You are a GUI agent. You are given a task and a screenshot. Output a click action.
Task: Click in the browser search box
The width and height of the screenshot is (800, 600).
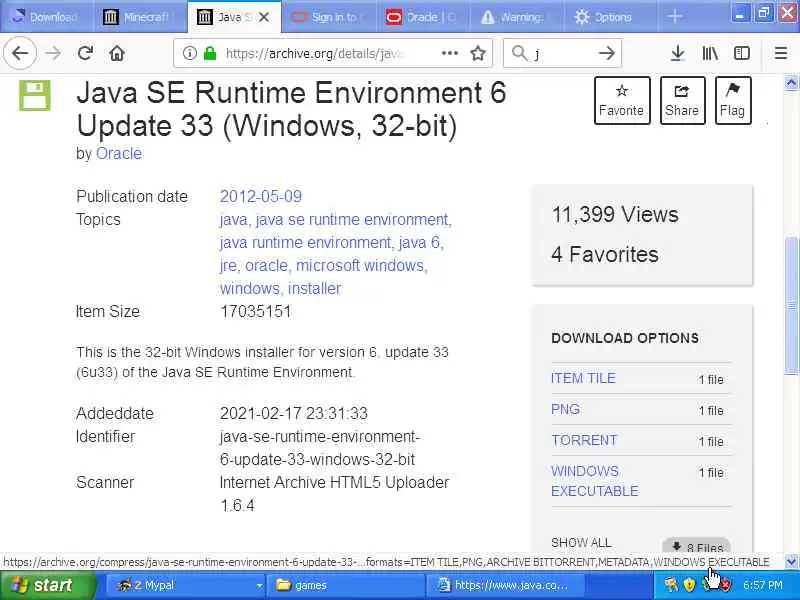coord(562,53)
